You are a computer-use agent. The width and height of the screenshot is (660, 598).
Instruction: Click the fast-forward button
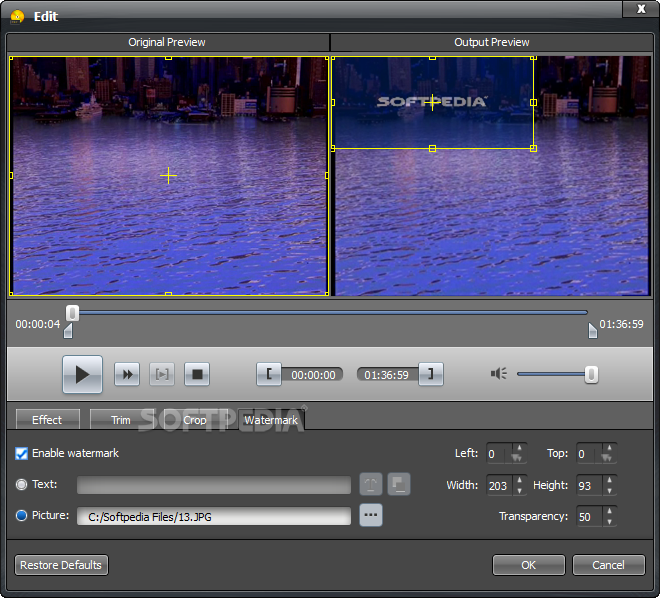[x=127, y=374]
